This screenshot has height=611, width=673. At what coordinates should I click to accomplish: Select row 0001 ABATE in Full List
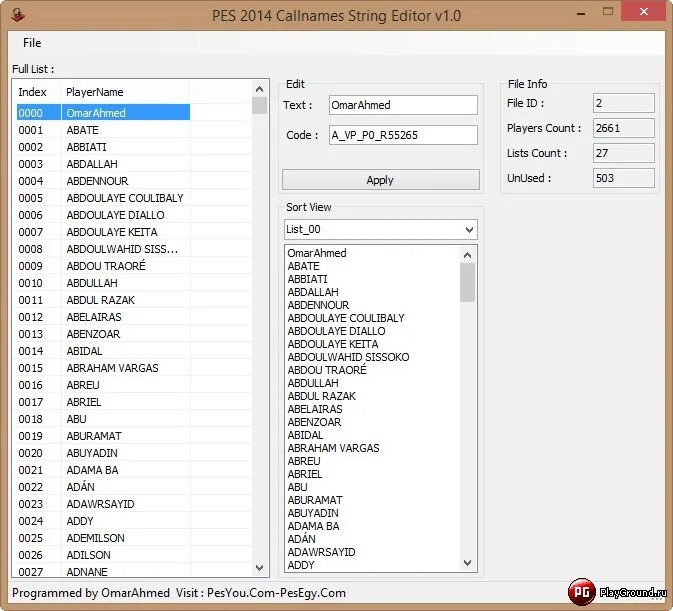pos(103,130)
